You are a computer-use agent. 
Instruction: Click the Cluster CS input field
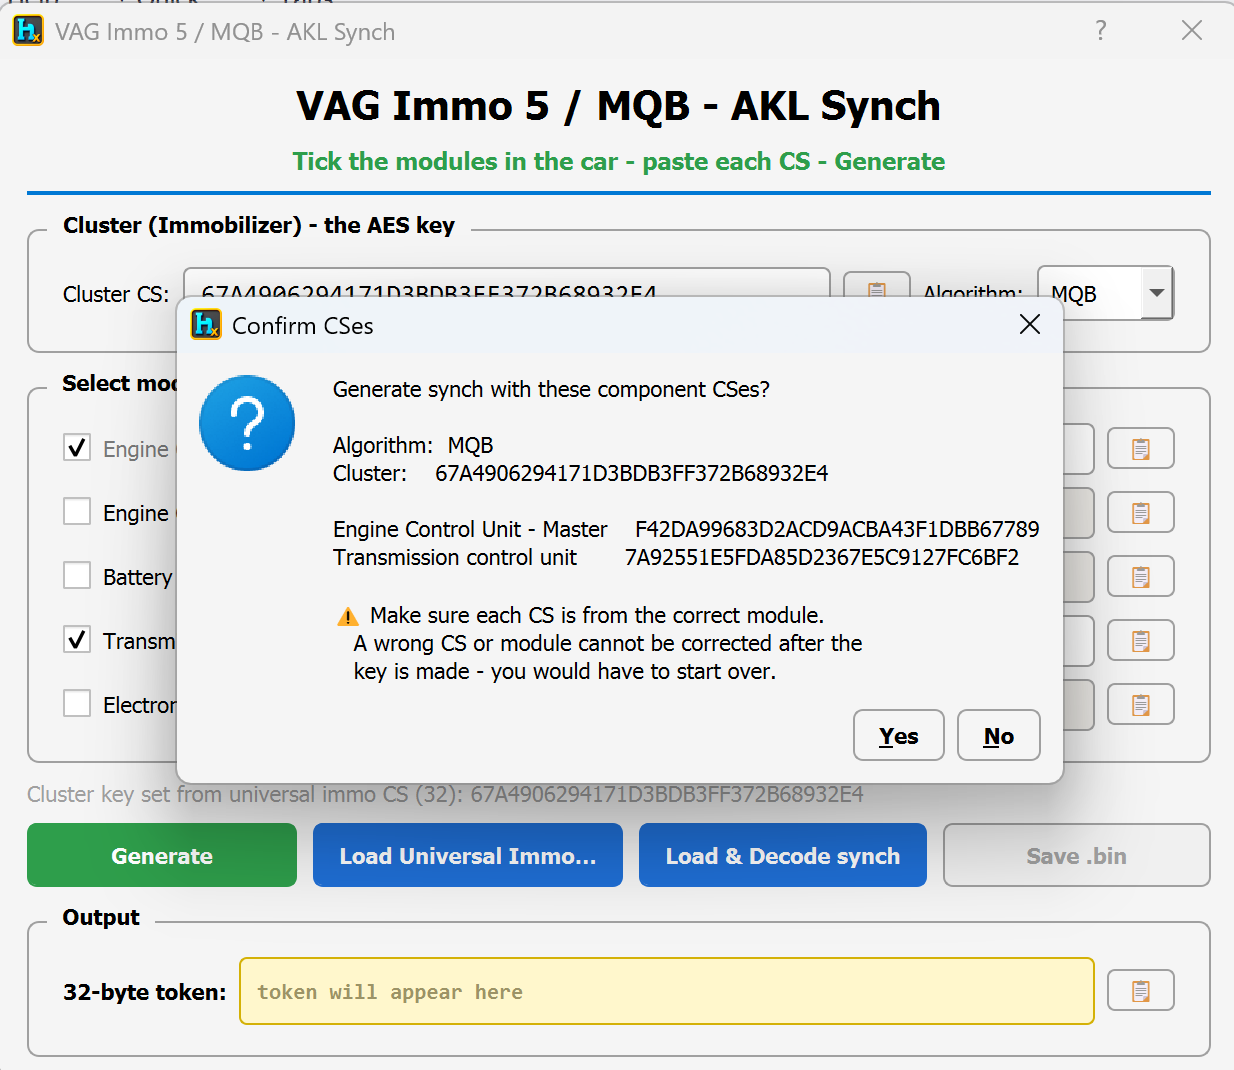tap(506, 283)
